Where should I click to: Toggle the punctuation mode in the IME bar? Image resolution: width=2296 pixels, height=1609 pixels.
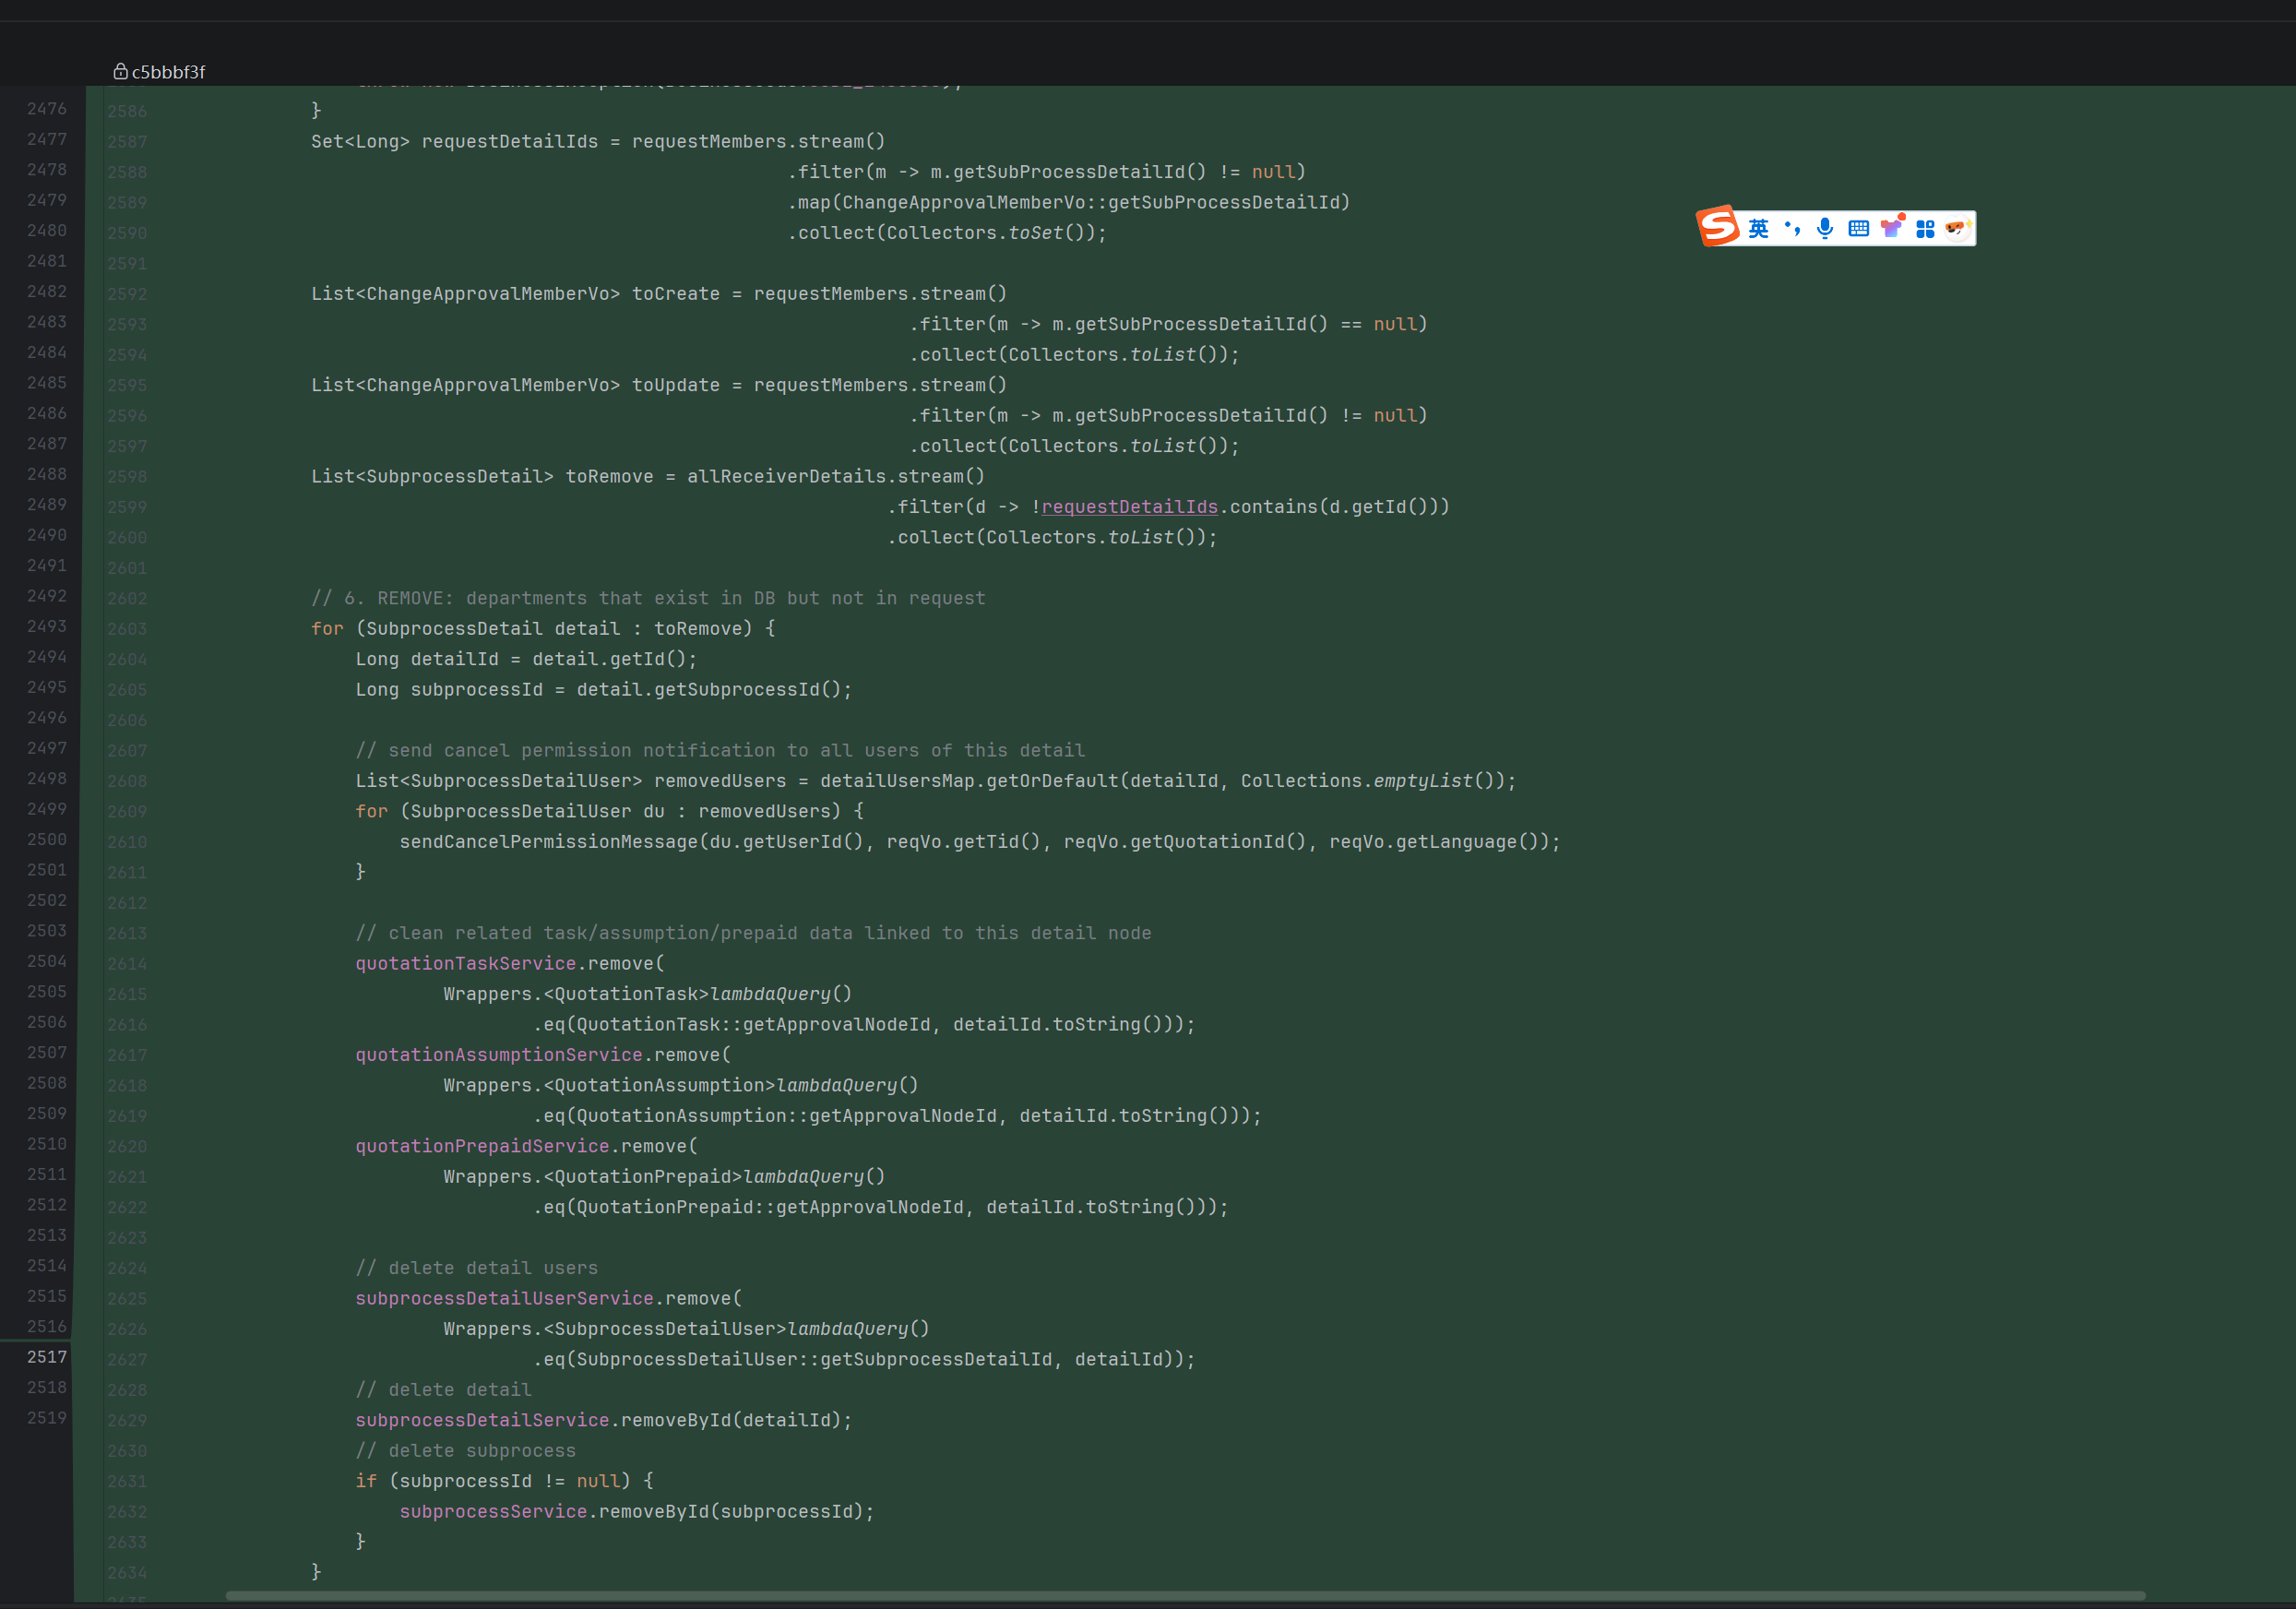point(1792,229)
